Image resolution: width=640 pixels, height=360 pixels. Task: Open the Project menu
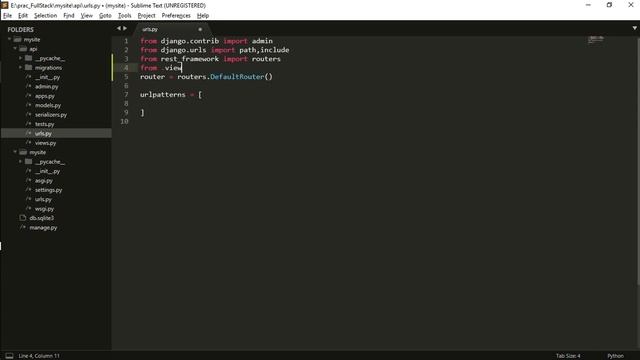146,16
